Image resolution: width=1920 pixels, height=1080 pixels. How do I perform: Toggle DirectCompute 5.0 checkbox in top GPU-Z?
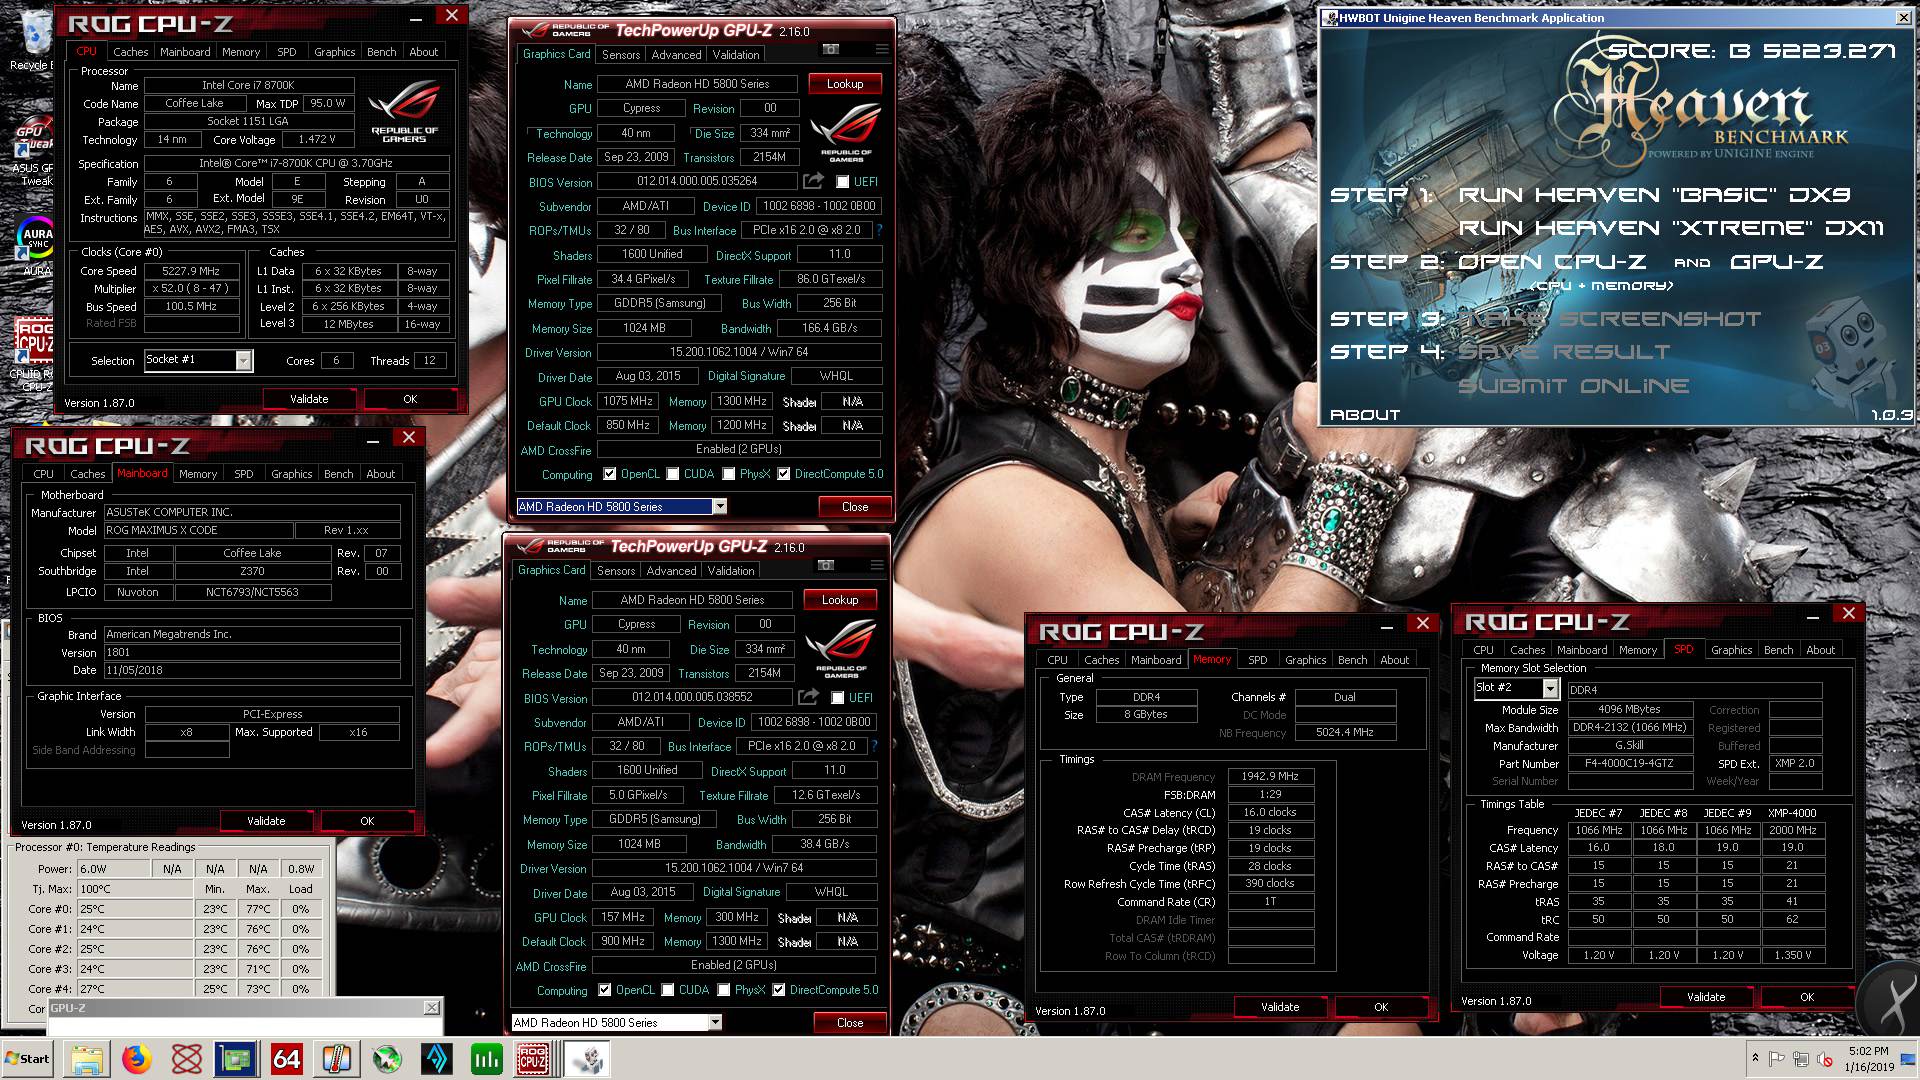coord(783,474)
